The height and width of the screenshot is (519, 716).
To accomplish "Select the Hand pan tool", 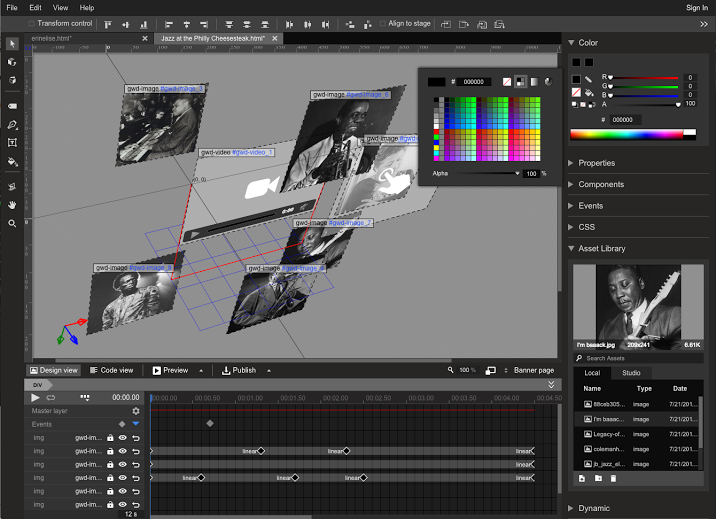I will point(12,205).
